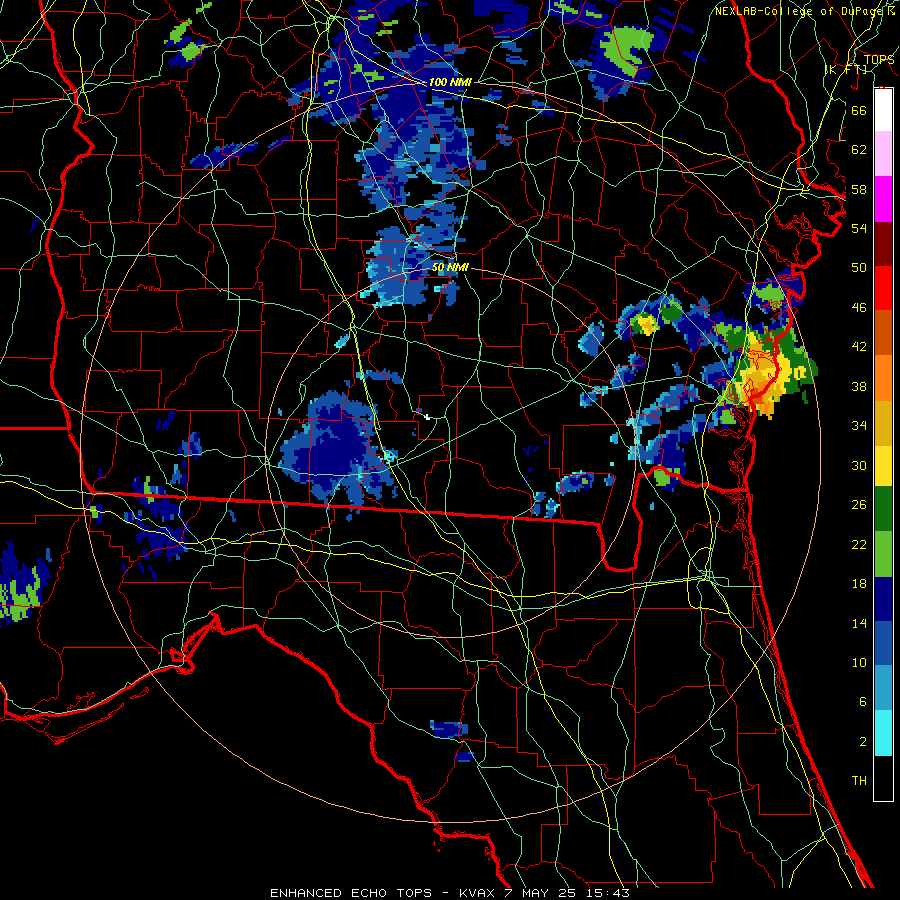
Task: Click the 26 scale label
Action: point(859,505)
